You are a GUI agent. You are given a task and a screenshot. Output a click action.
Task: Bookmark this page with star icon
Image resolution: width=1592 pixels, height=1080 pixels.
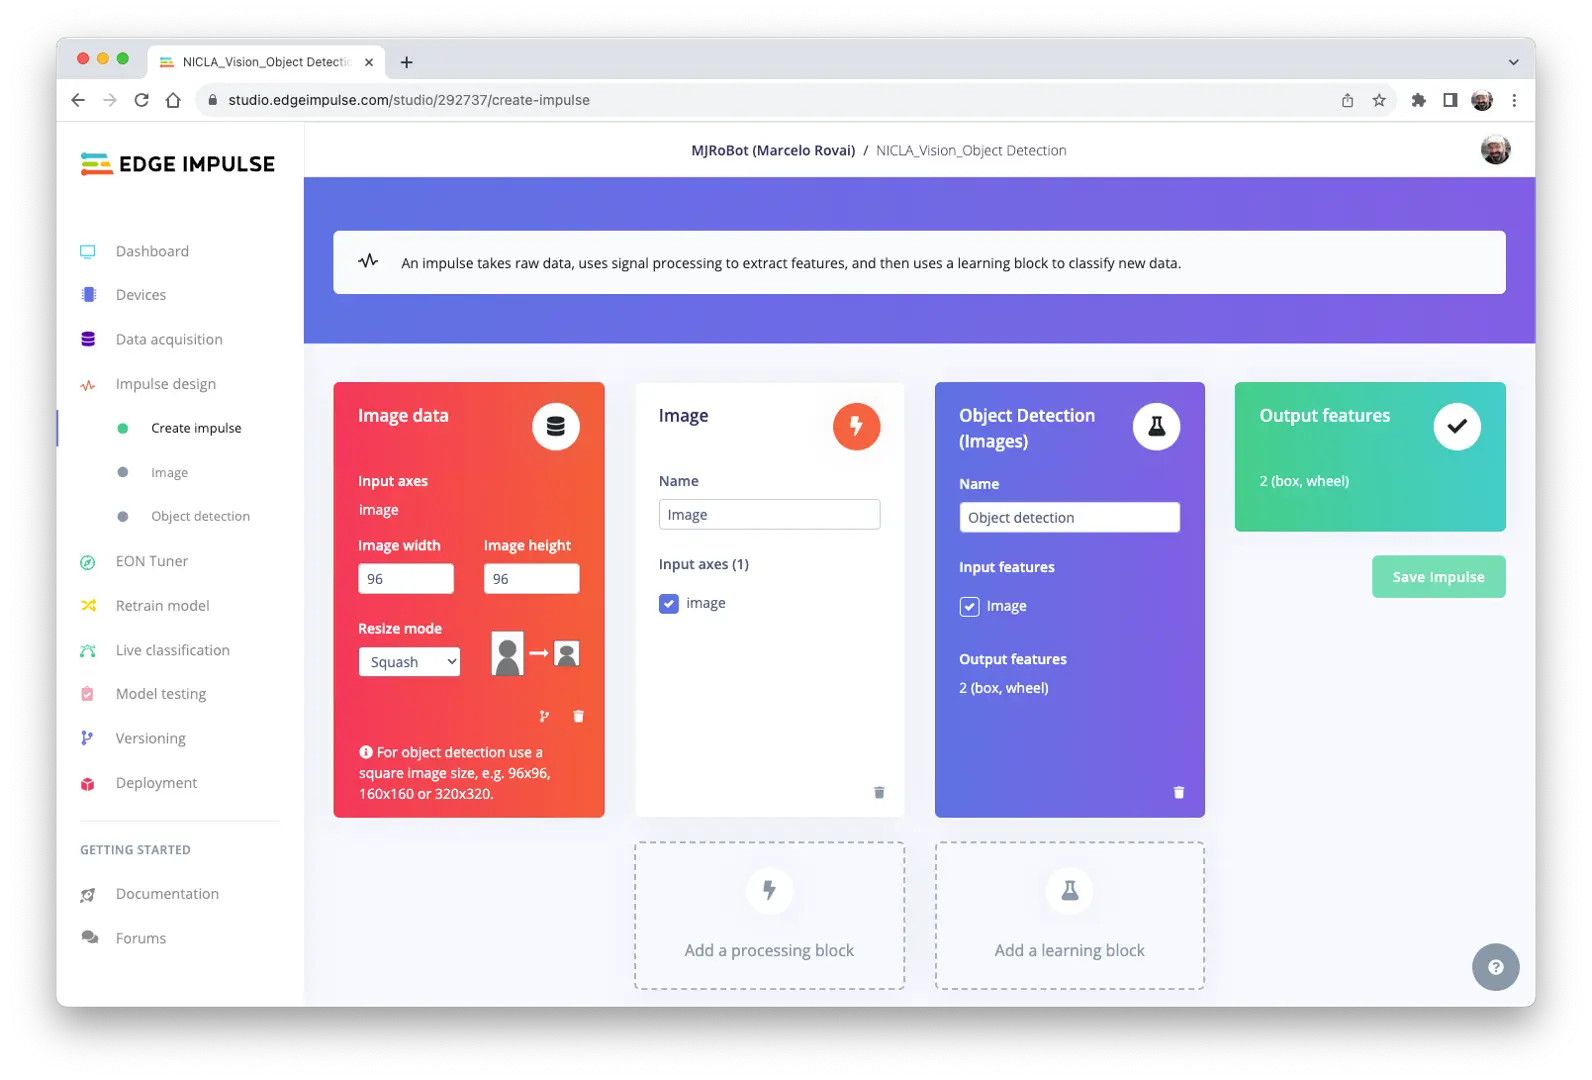click(1379, 100)
